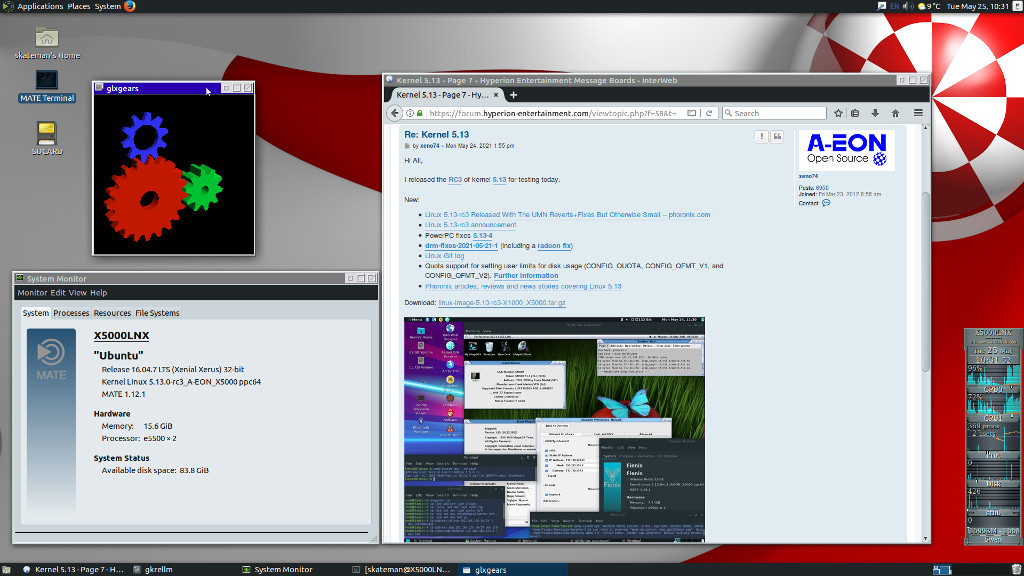Viewport: 1024px width, 576px height.
Task: Open the Places menu
Action: [x=78, y=6]
